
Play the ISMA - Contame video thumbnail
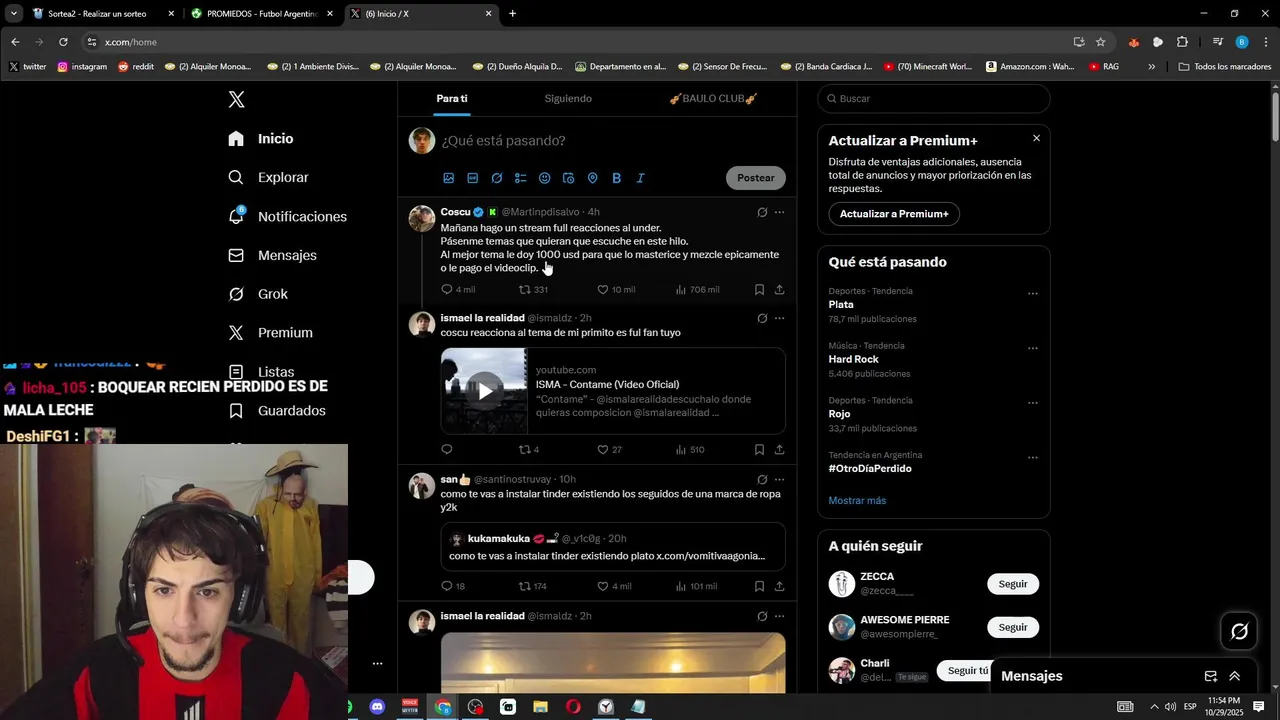484,391
